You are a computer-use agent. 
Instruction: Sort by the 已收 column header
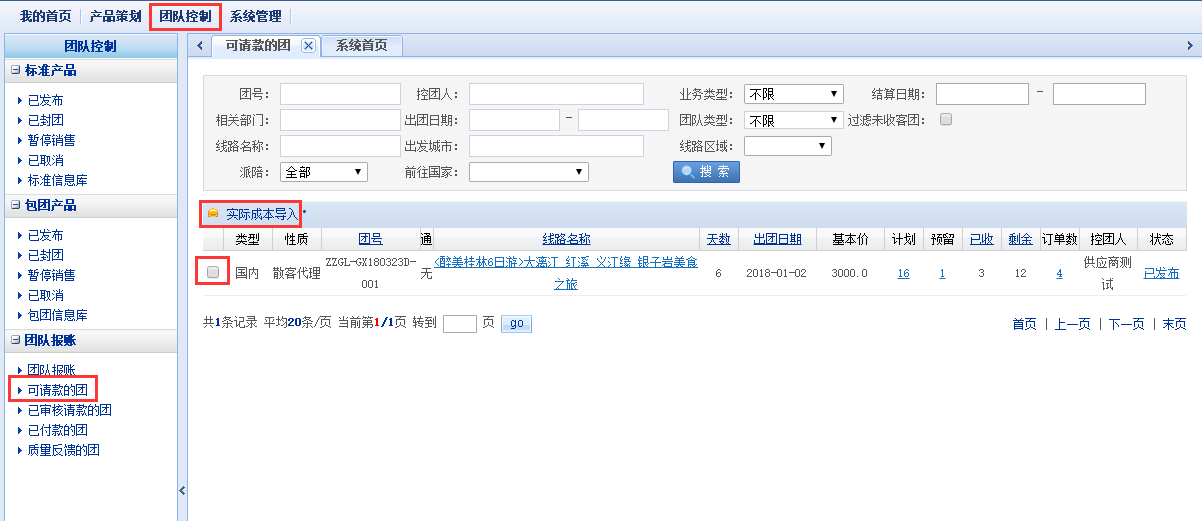point(981,239)
